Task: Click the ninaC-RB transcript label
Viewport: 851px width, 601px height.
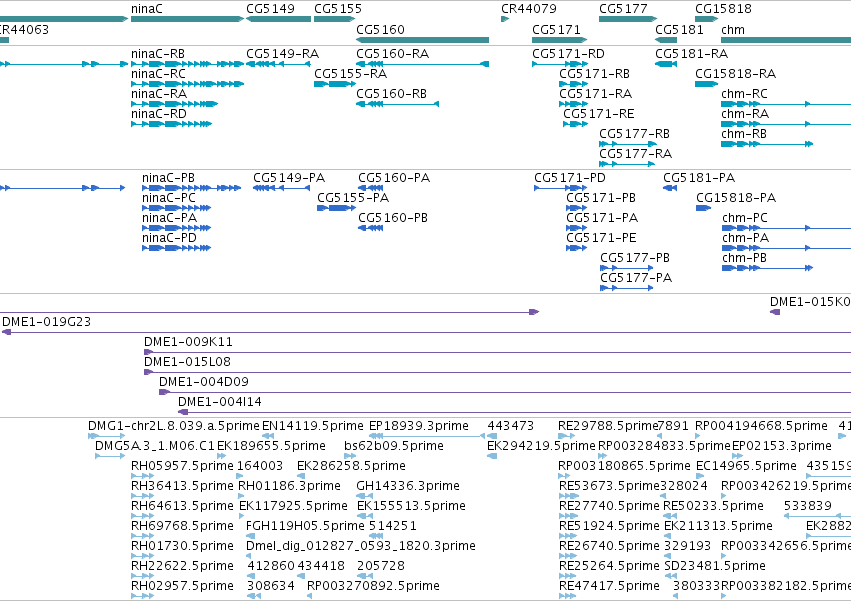Action: point(158,54)
